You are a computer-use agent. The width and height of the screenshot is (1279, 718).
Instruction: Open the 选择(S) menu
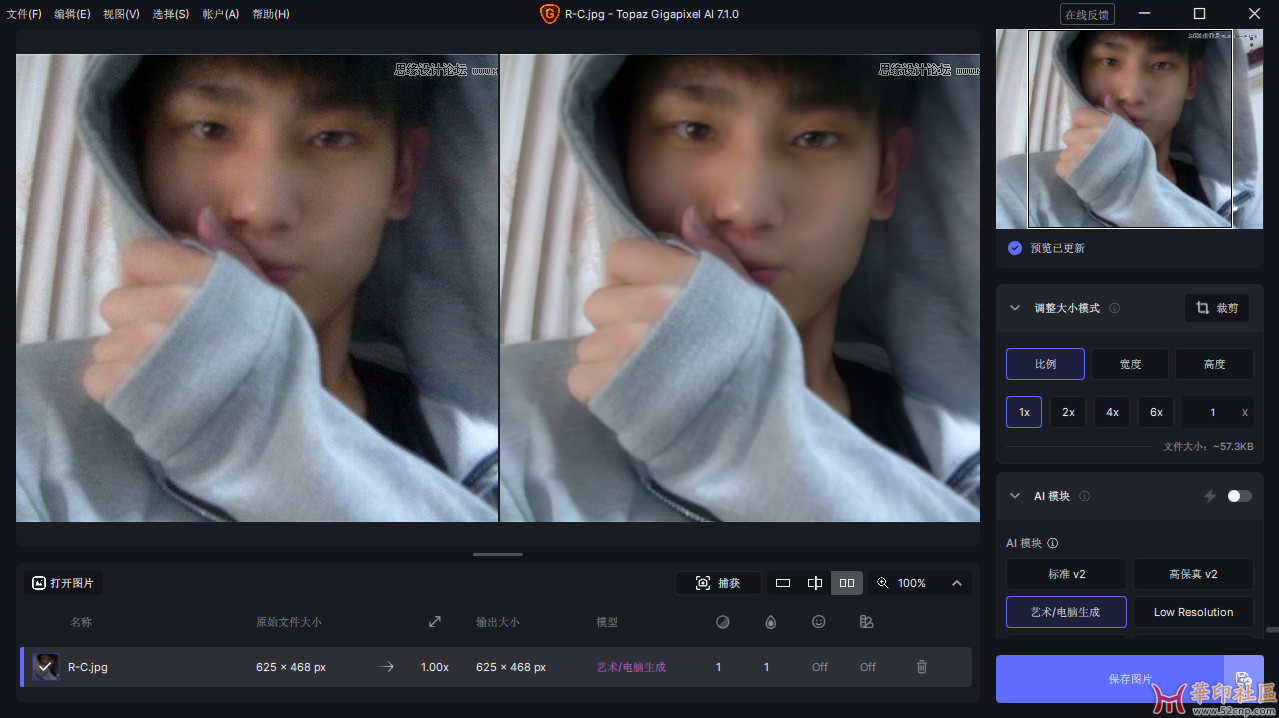[x=171, y=14]
